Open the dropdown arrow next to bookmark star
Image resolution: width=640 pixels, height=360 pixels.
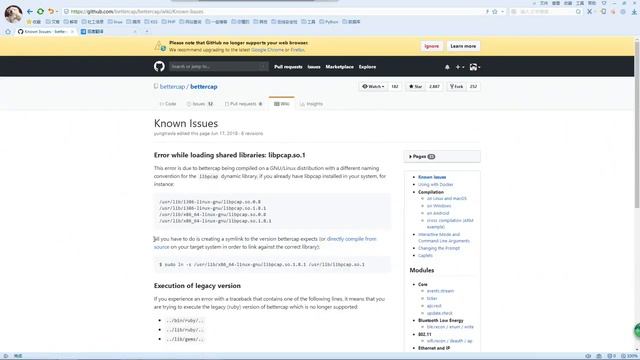pos(502,12)
